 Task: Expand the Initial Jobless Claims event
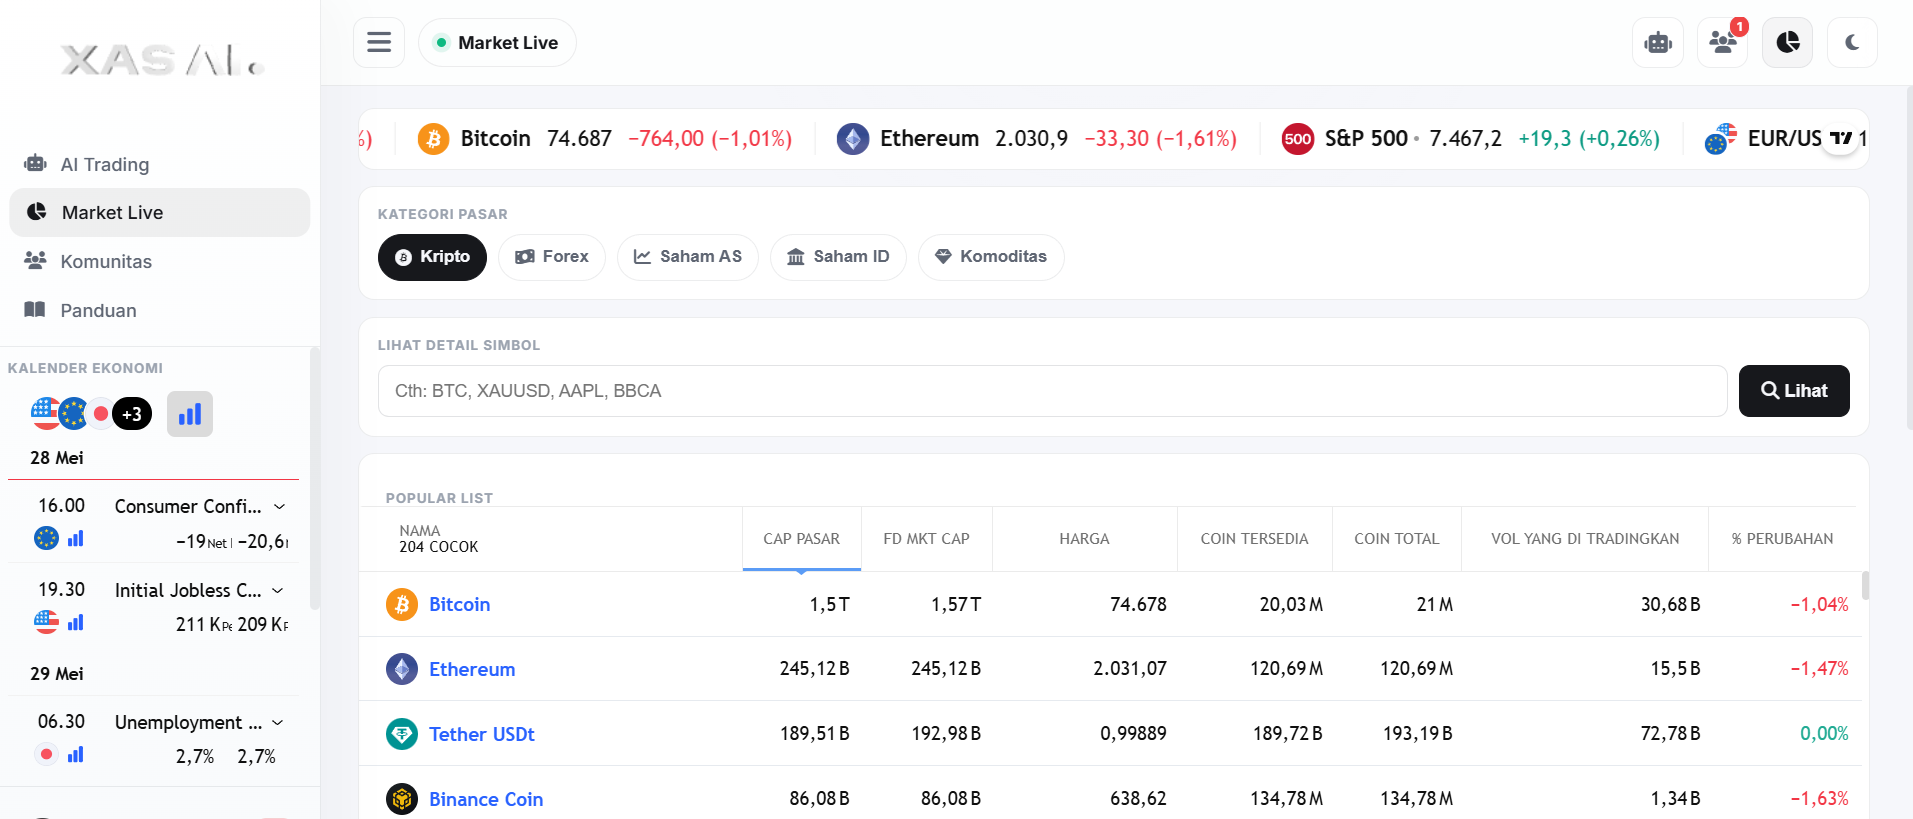click(x=278, y=590)
